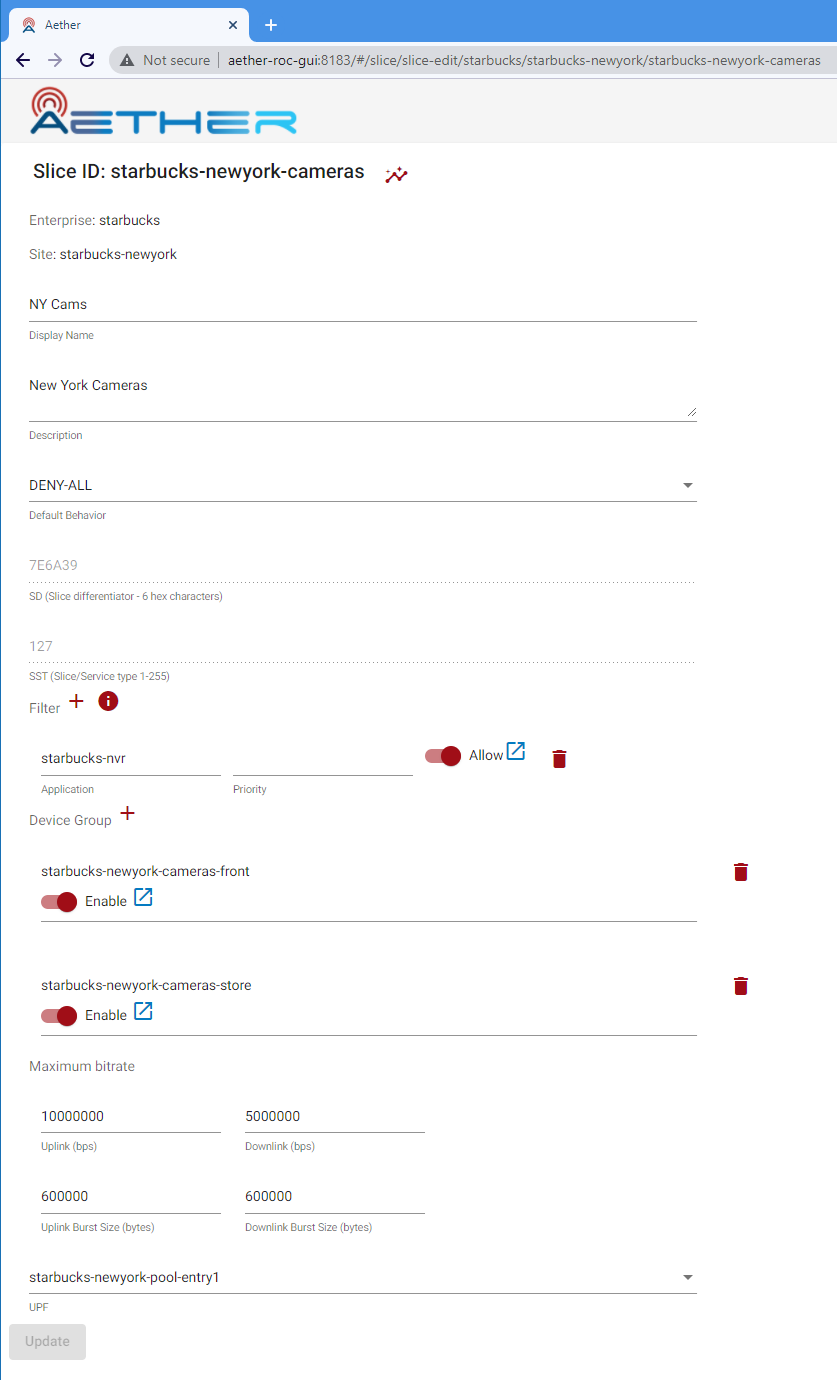Screen dimensions: 837x1380
Task: Click the Uplink (bps) input field
Action: pyautogui.click(x=130, y=1116)
